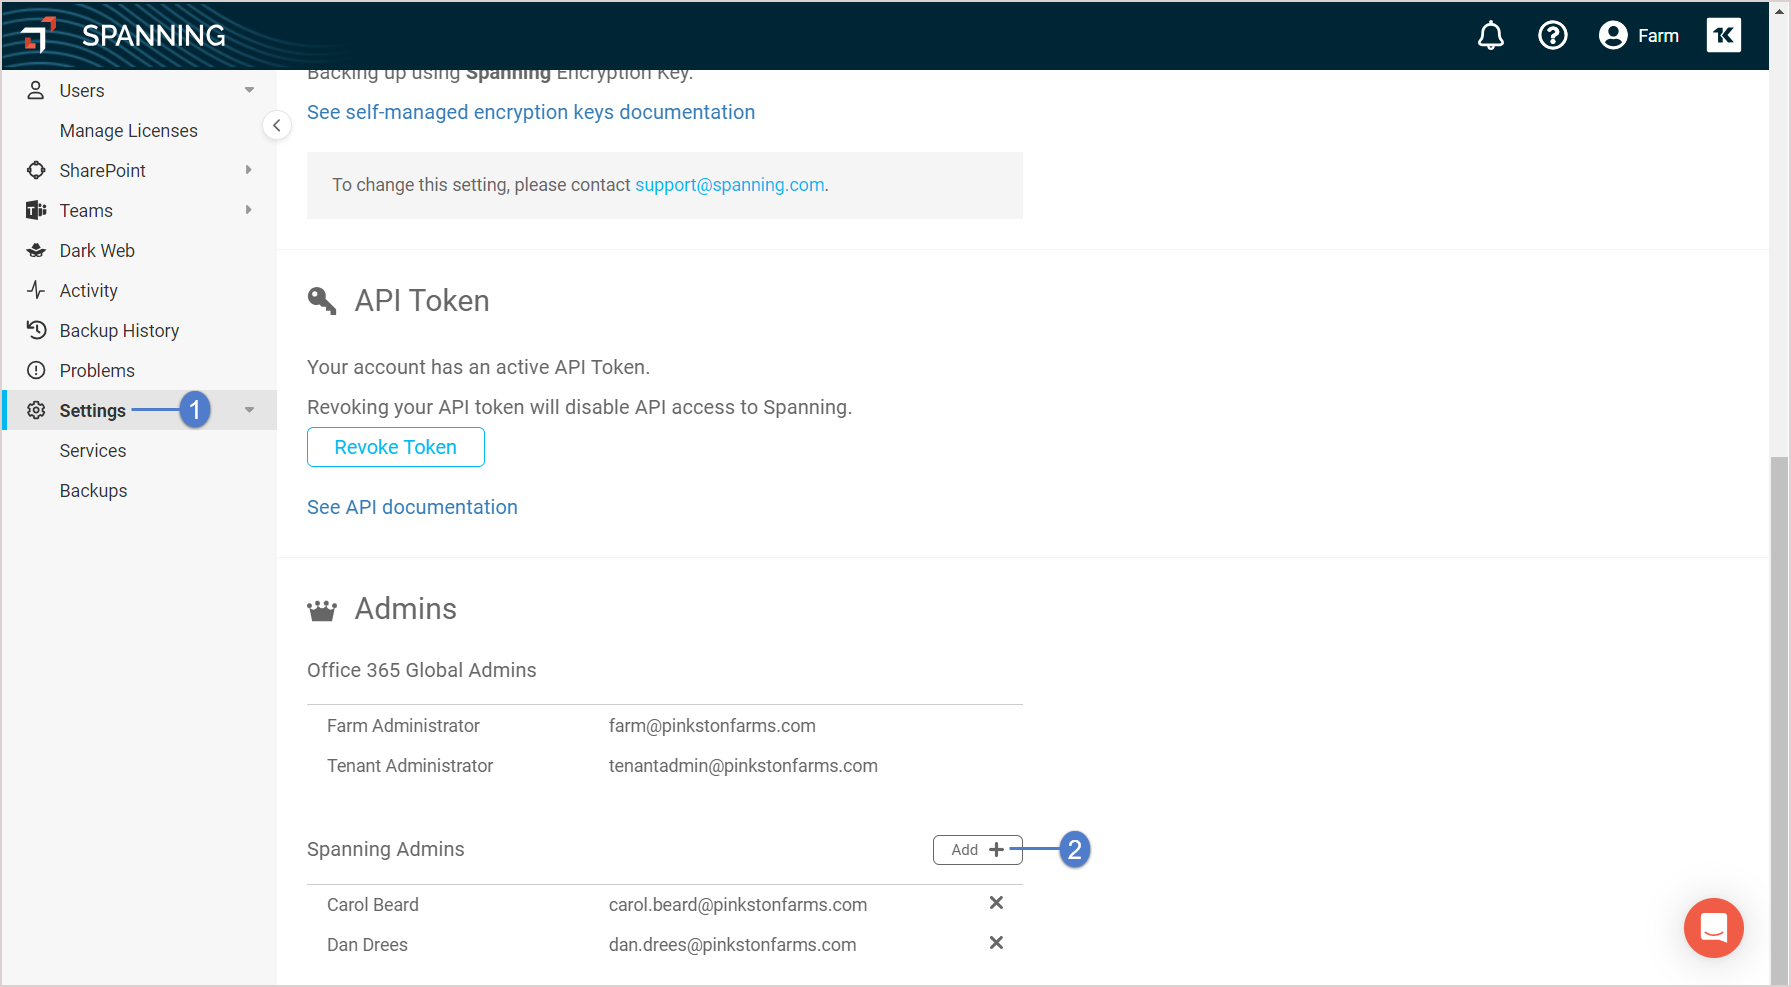The width and height of the screenshot is (1791, 987).
Task: Click the Spanning logo in header
Action: [124, 35]
